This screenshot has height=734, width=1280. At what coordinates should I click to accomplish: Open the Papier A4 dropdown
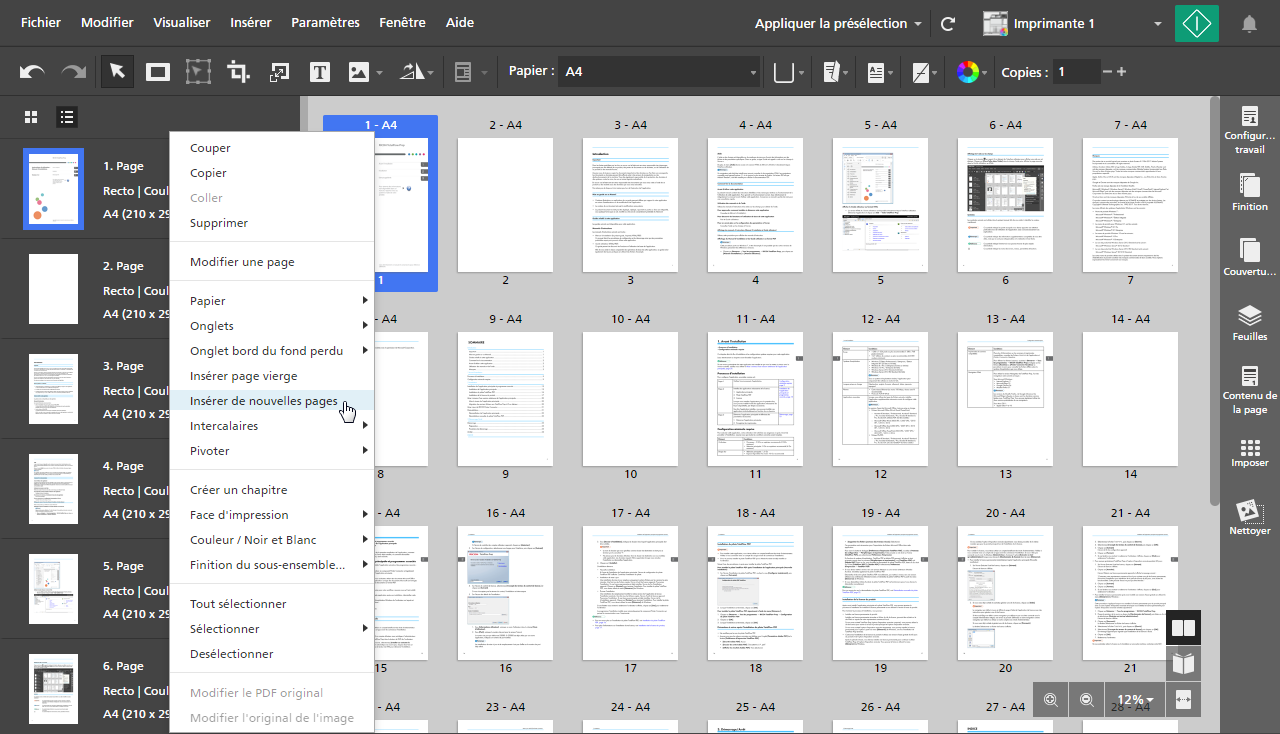pyautogui.click(x=659, y=72)
